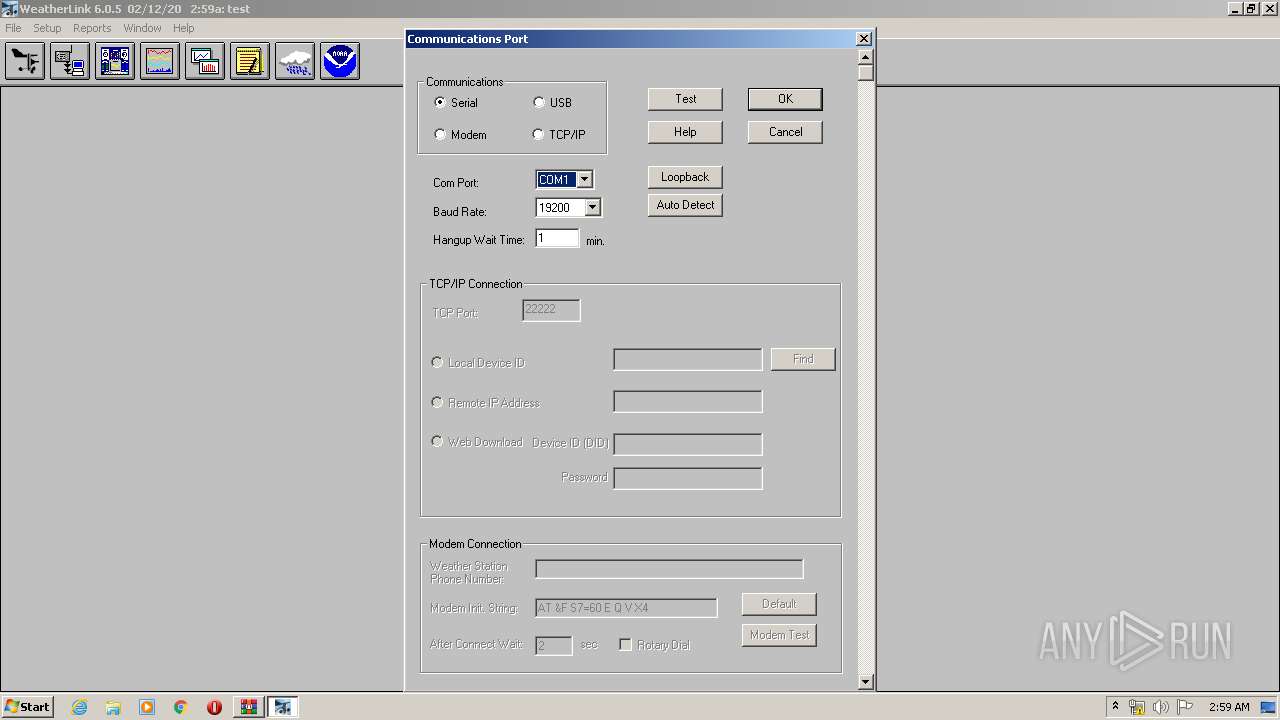Switch to WeatherLink taskbar button
Screen dimensions: 1280x720
point(283,707)
